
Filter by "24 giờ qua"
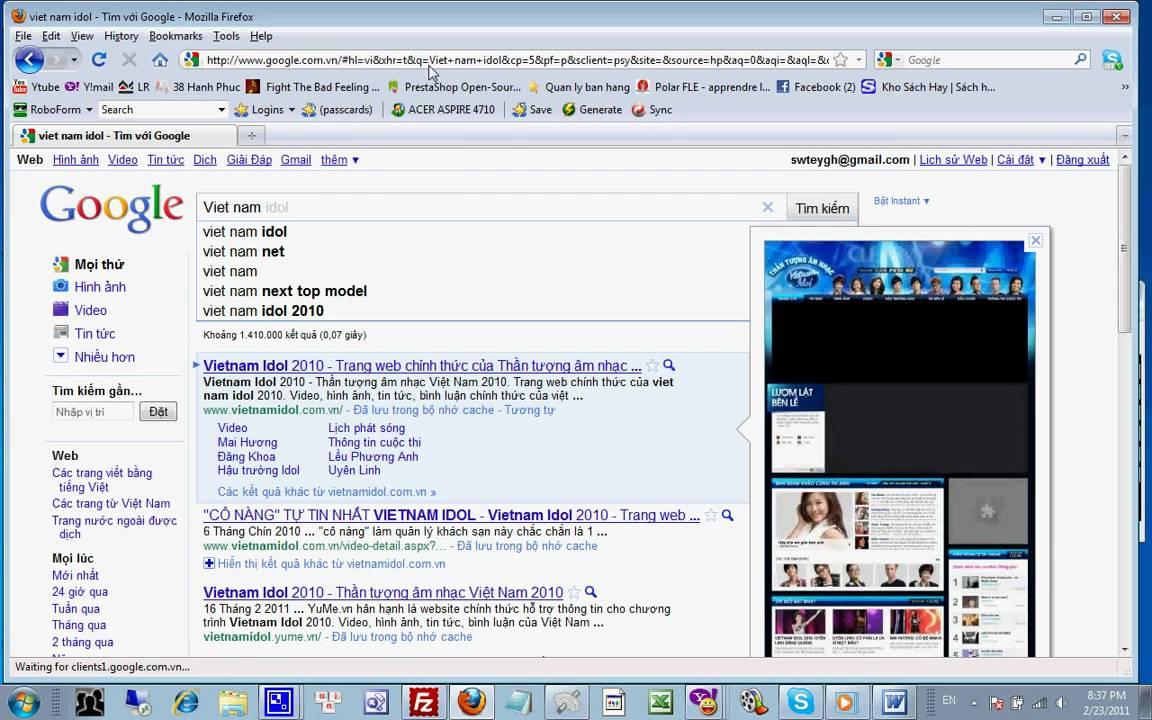click(x=79, y=591)
